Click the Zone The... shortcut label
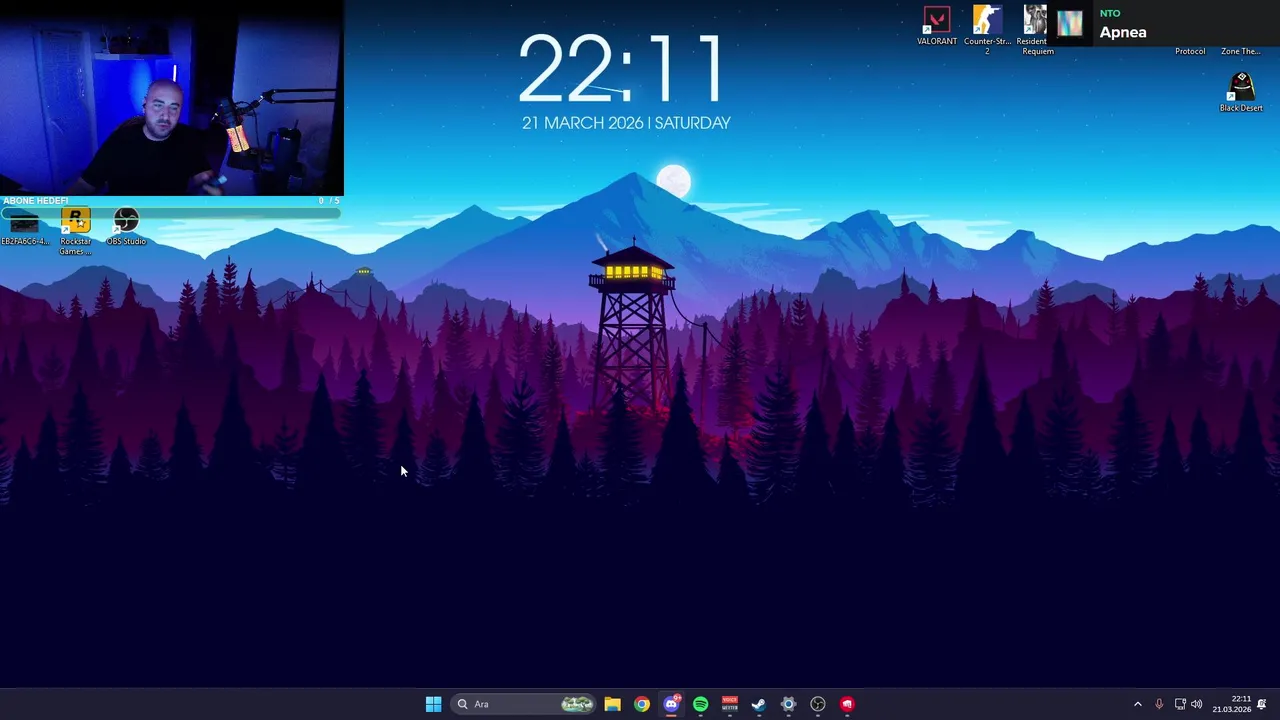 (x=1240, y=51)
